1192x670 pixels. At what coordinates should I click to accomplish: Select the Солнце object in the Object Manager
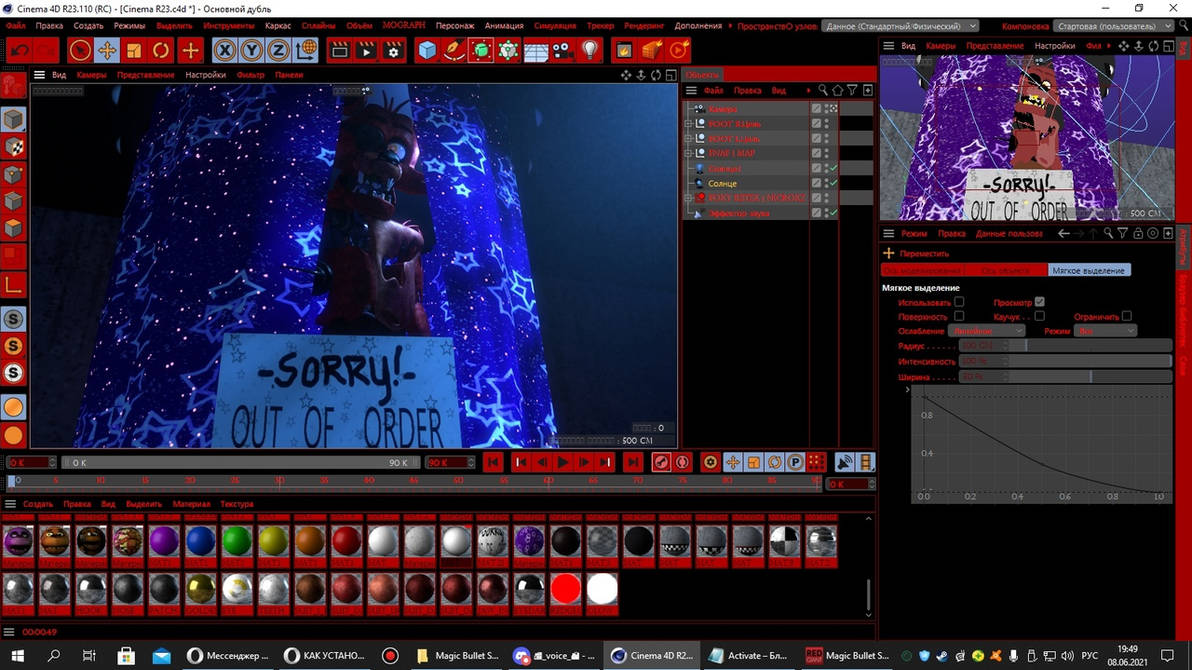pos(722,183)
